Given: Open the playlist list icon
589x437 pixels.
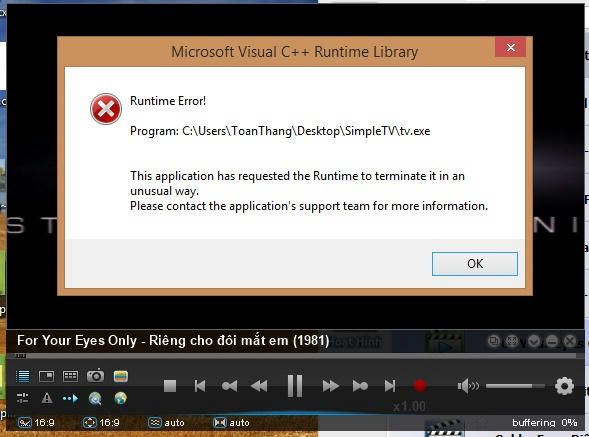Looking at the screenshot, I should pos(23,376).
